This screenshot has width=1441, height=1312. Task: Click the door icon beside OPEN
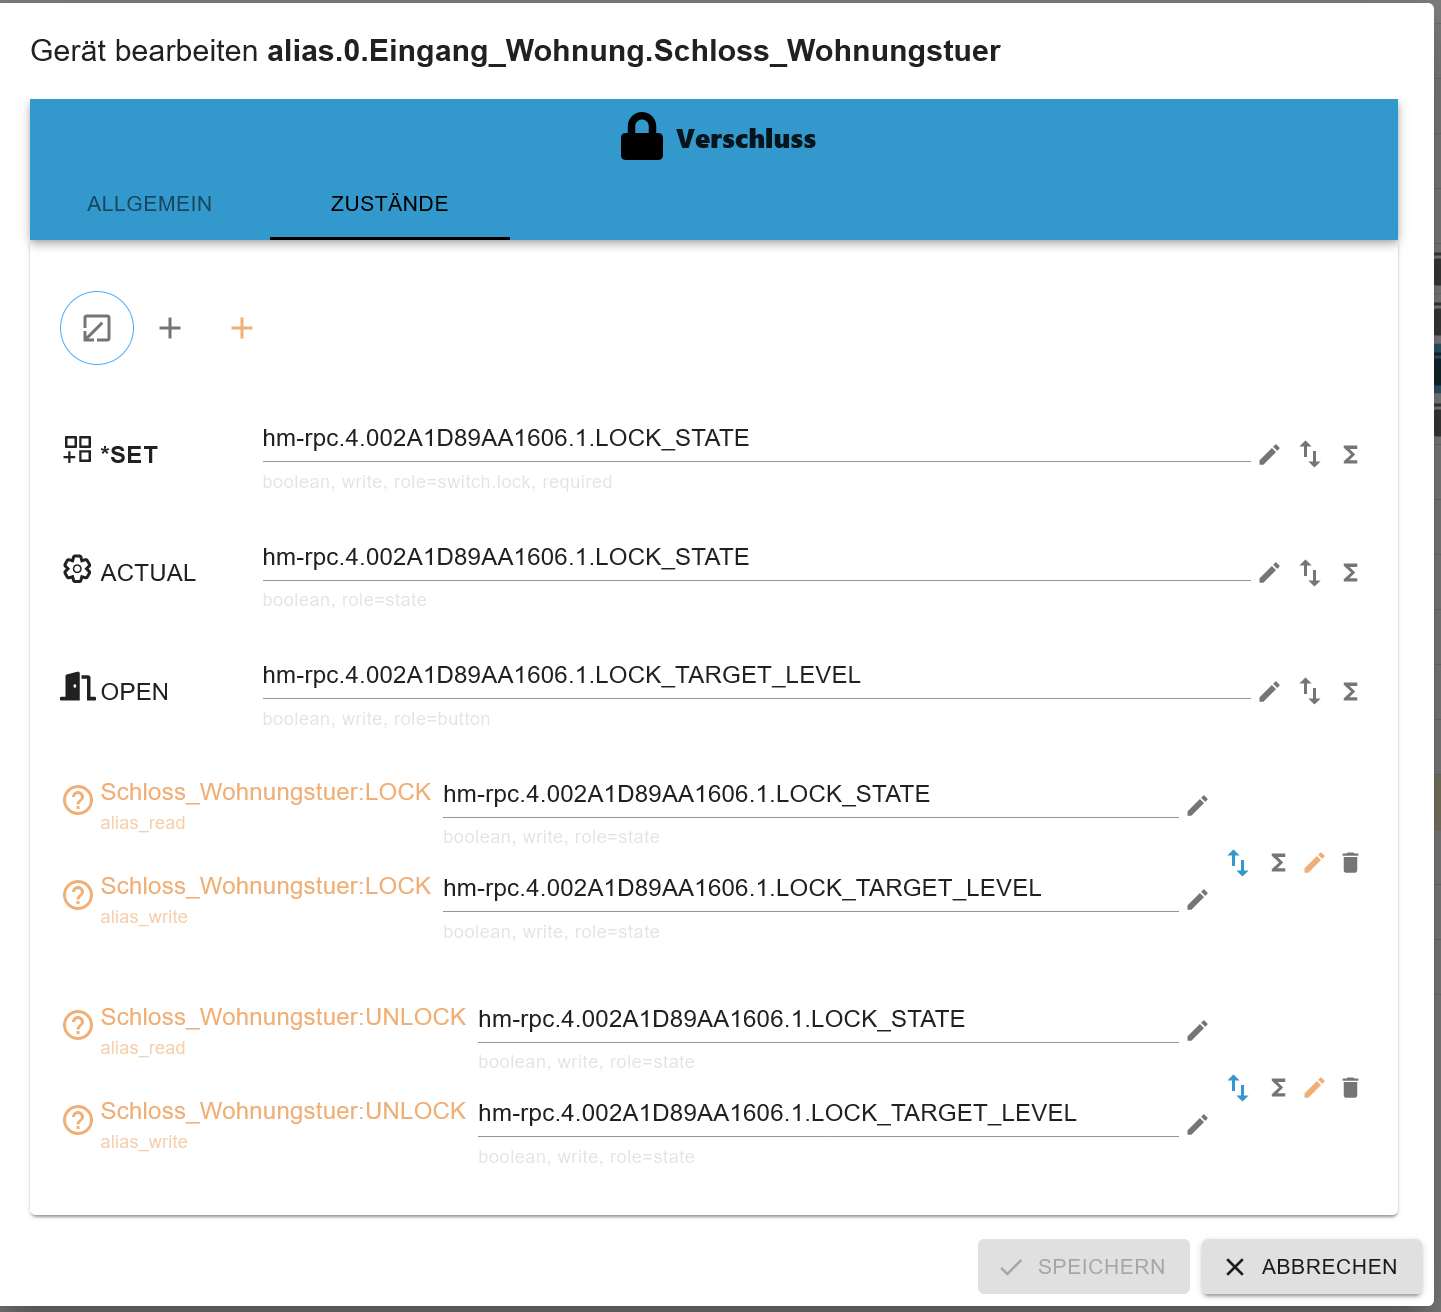pos(77,687)
